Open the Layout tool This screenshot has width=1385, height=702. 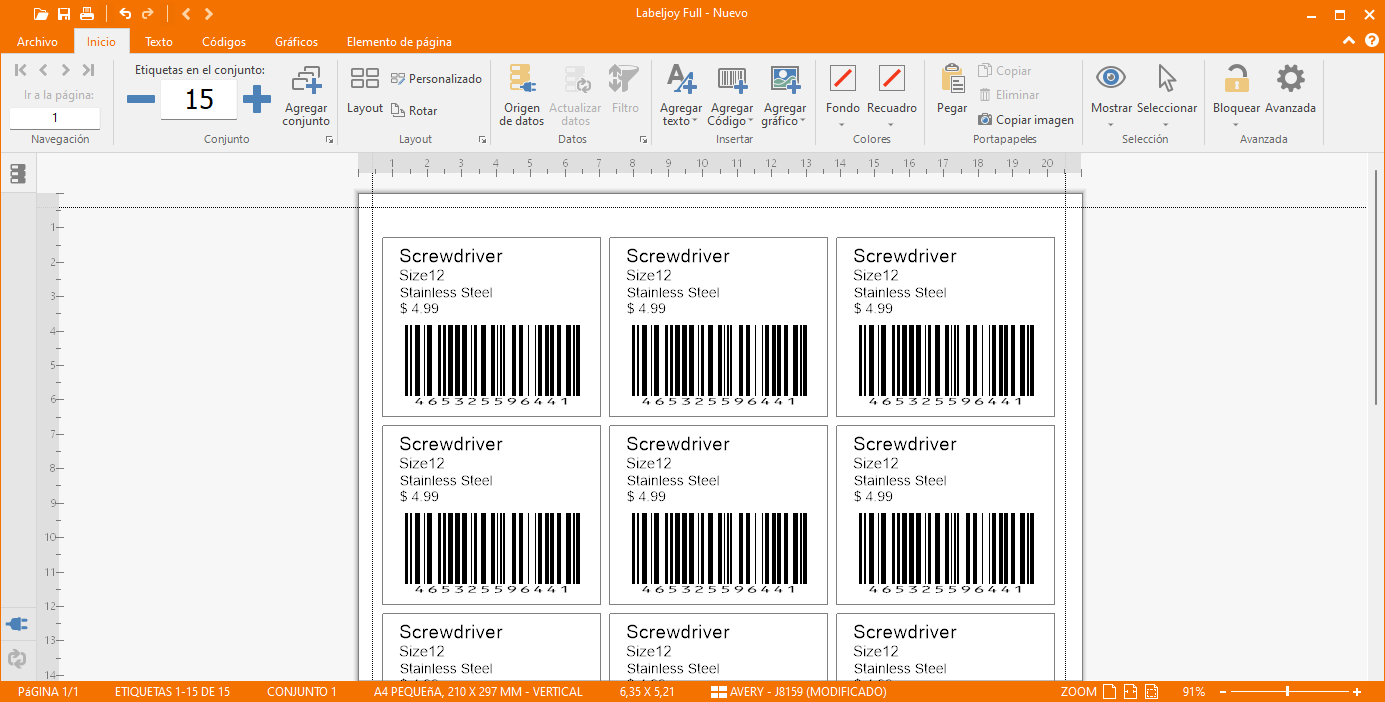pos(365,91)
